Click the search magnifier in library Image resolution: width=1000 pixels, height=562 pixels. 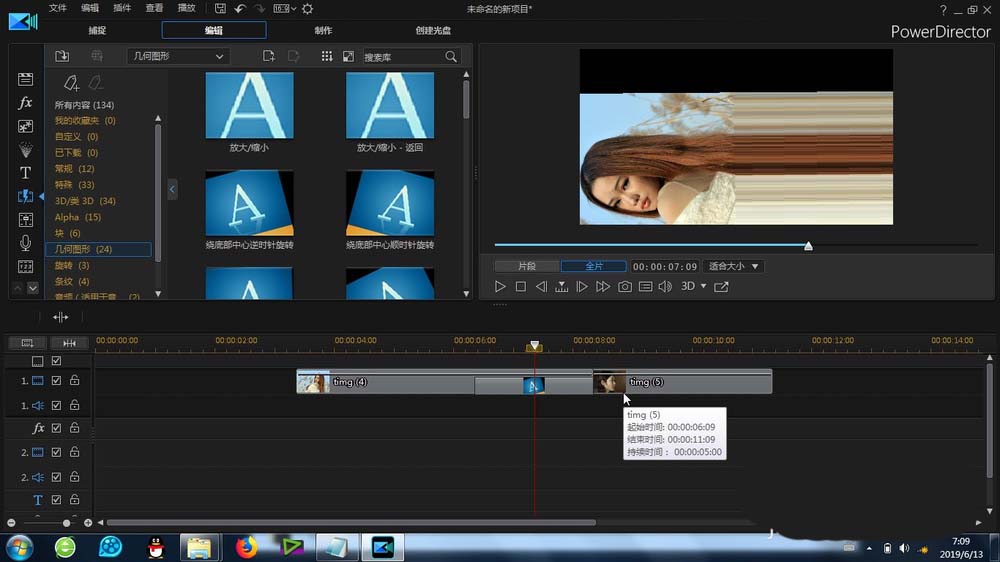tap(451, 57)
